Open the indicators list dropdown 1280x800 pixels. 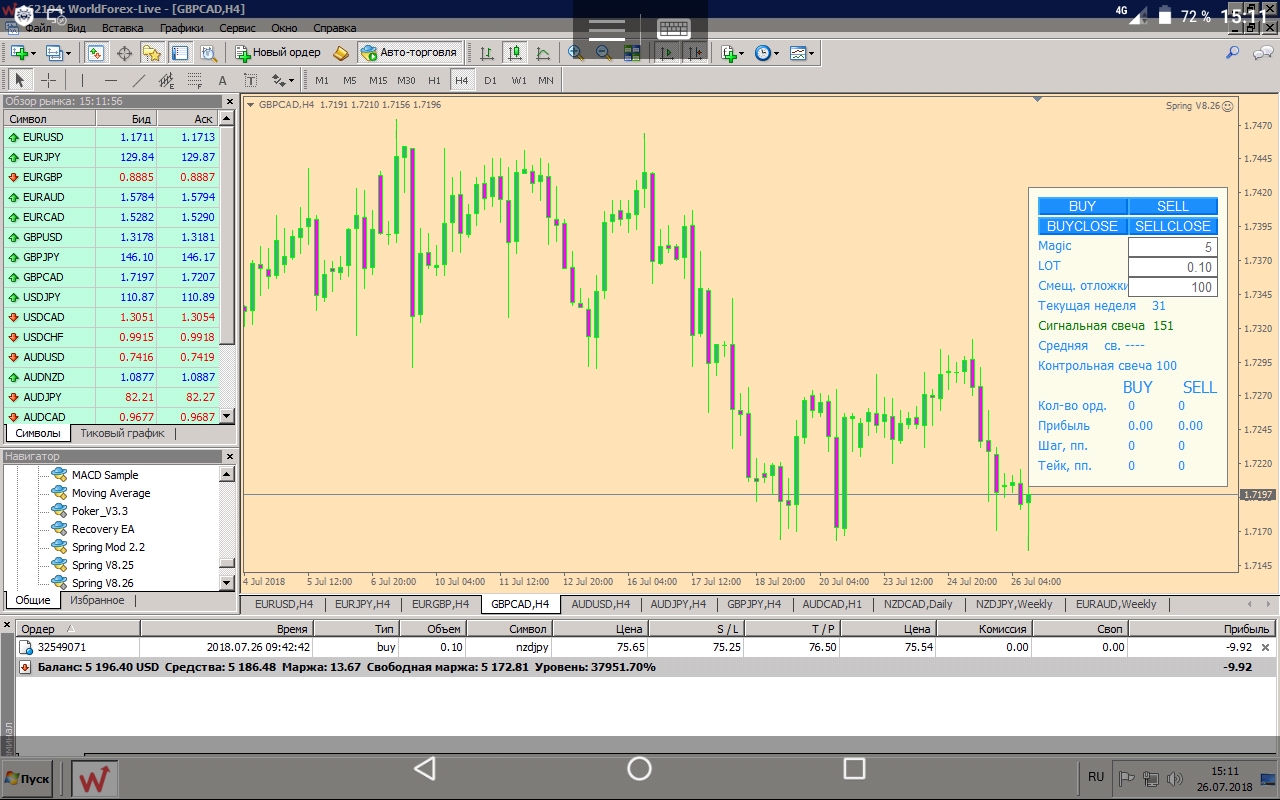coord(731,52)
